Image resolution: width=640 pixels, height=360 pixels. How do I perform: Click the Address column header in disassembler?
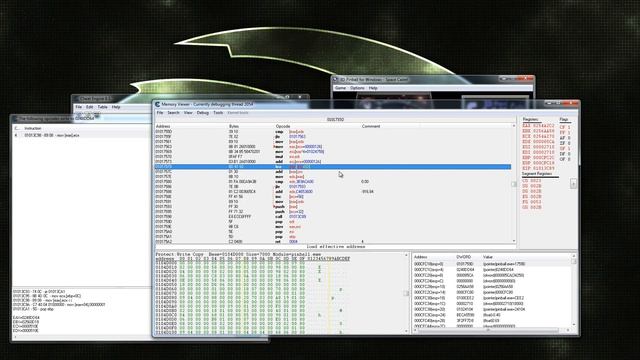[163, 127]
